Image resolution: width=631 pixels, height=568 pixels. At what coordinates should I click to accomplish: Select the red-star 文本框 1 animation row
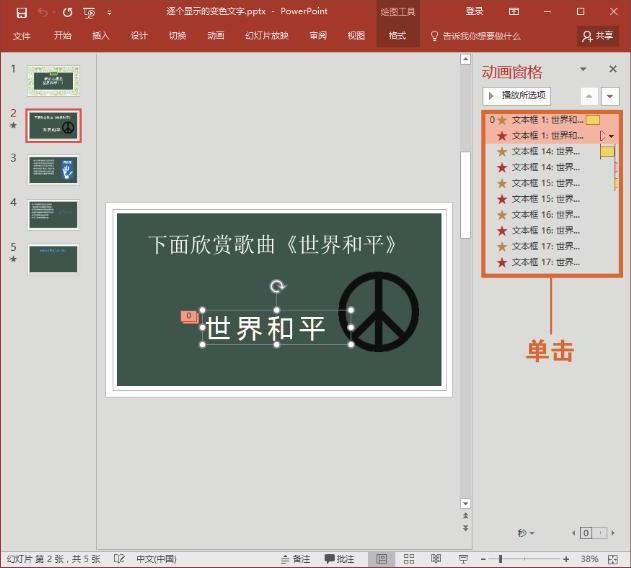551,136
